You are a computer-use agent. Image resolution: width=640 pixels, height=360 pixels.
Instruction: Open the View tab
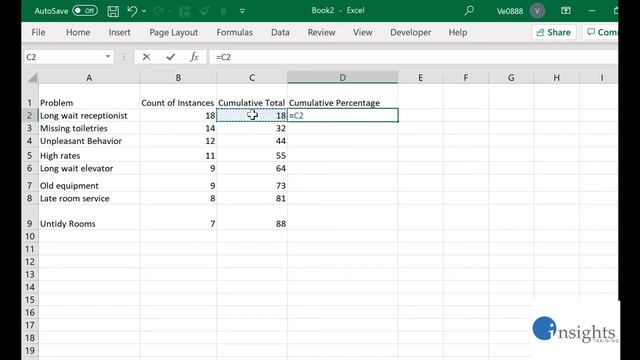click(362, 32)
